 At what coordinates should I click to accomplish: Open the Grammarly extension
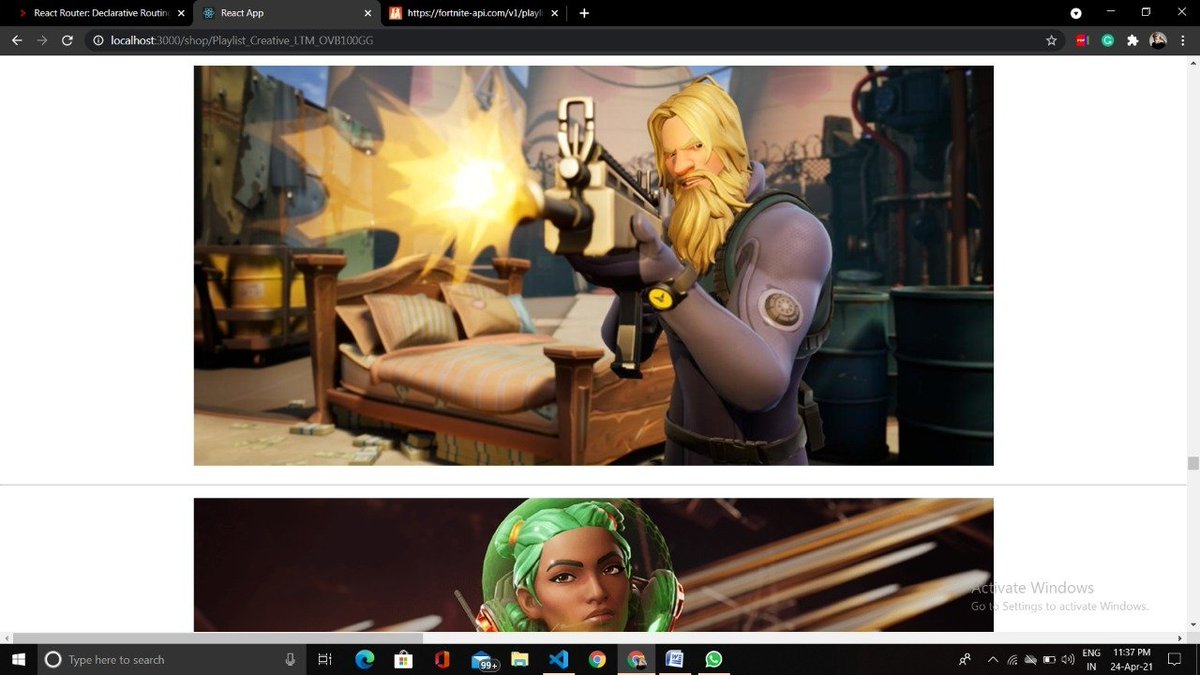click(x=1107, y=41)
